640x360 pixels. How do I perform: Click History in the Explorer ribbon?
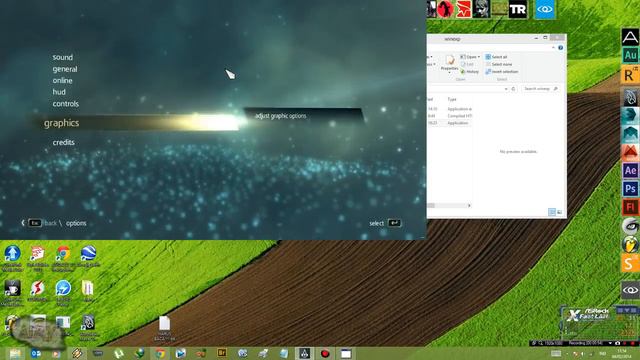470,71
